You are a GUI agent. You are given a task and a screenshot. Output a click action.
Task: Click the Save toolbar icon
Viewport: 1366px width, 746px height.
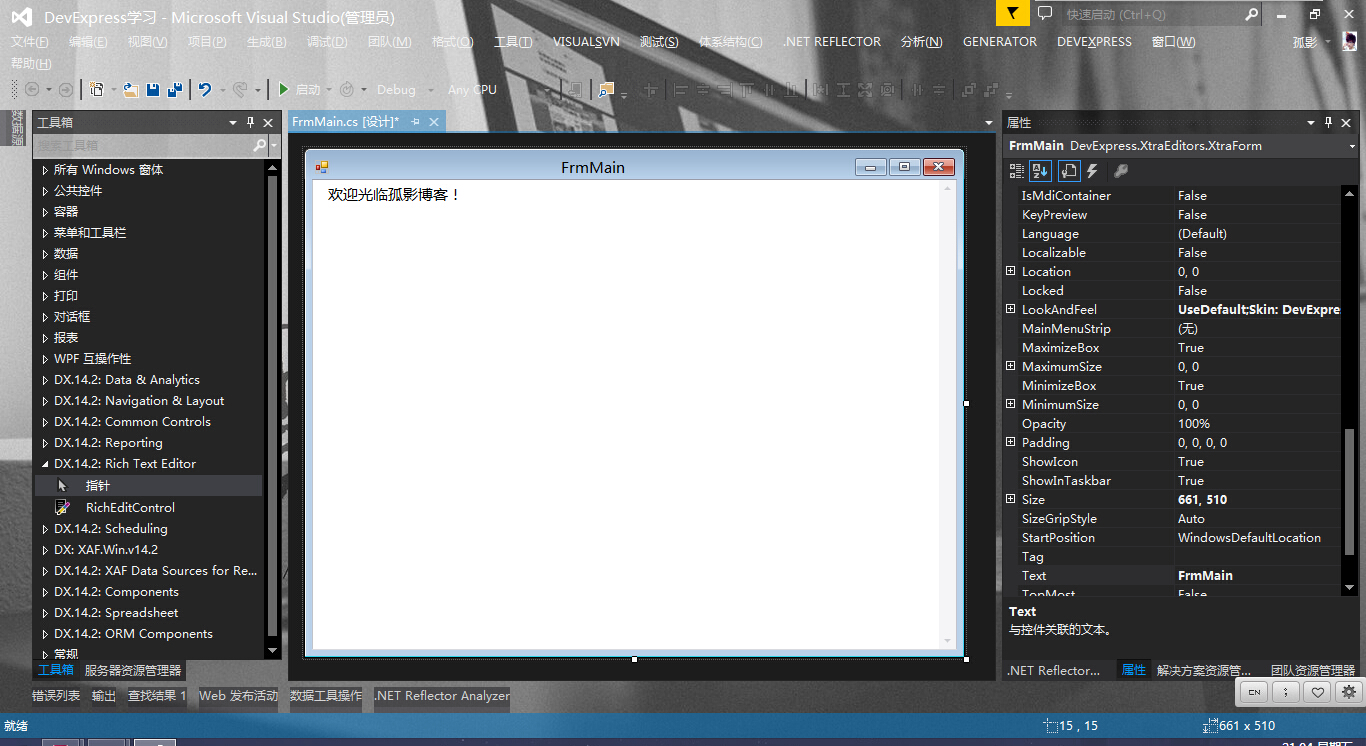pos(153,89)
